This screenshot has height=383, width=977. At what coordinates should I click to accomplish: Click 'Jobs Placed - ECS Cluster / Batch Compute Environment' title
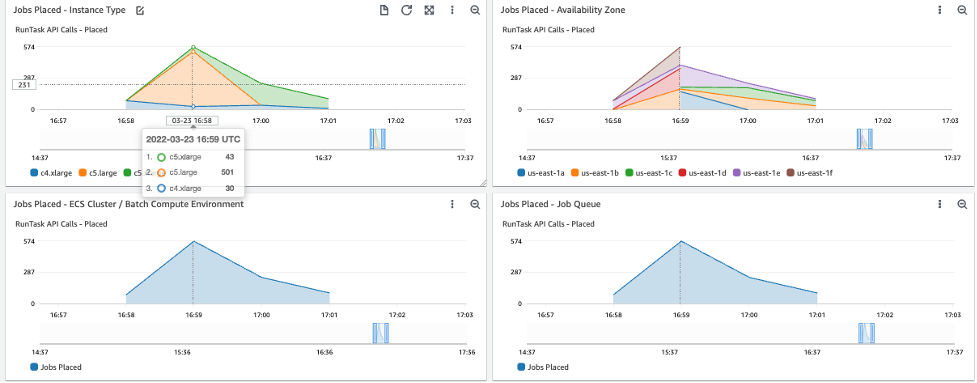(x=129, y=204)
